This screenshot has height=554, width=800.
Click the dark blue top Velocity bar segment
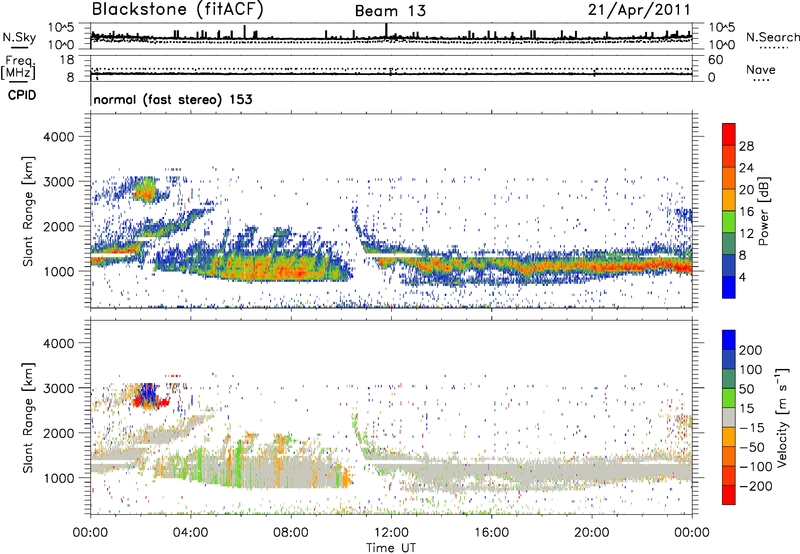pos(729,340)
